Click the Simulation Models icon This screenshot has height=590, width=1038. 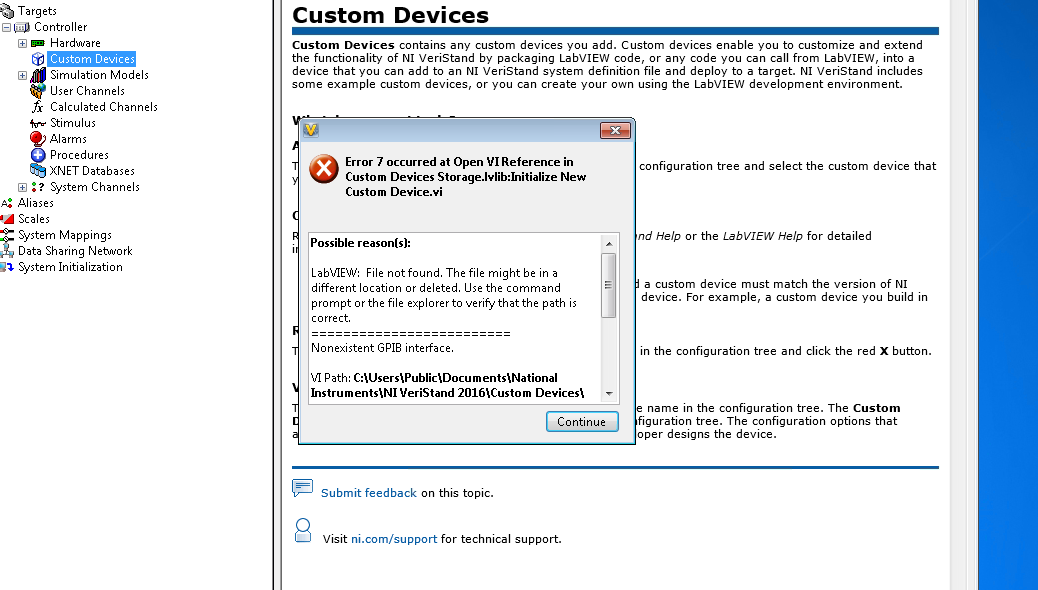pos(38,75)
